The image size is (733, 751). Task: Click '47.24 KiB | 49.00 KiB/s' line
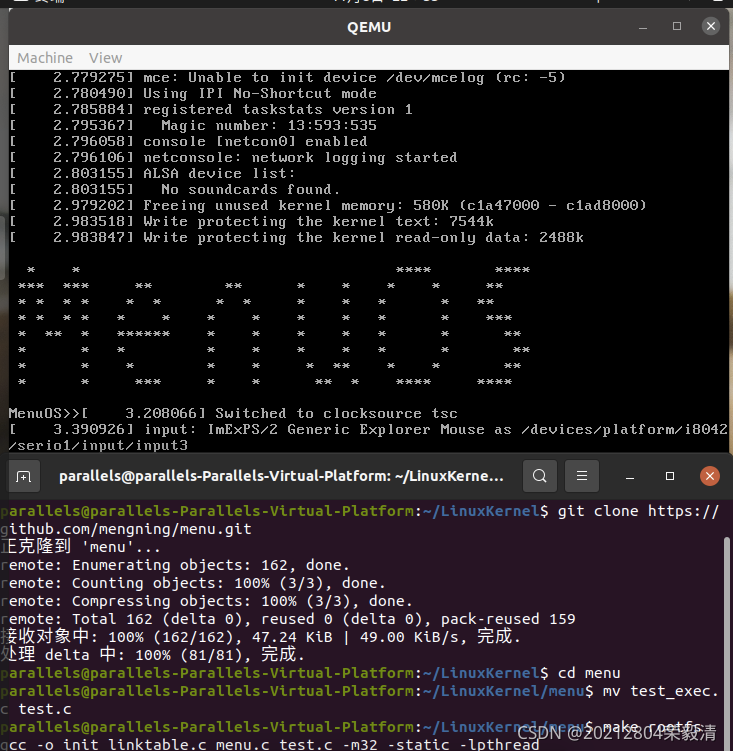[260, 637]
